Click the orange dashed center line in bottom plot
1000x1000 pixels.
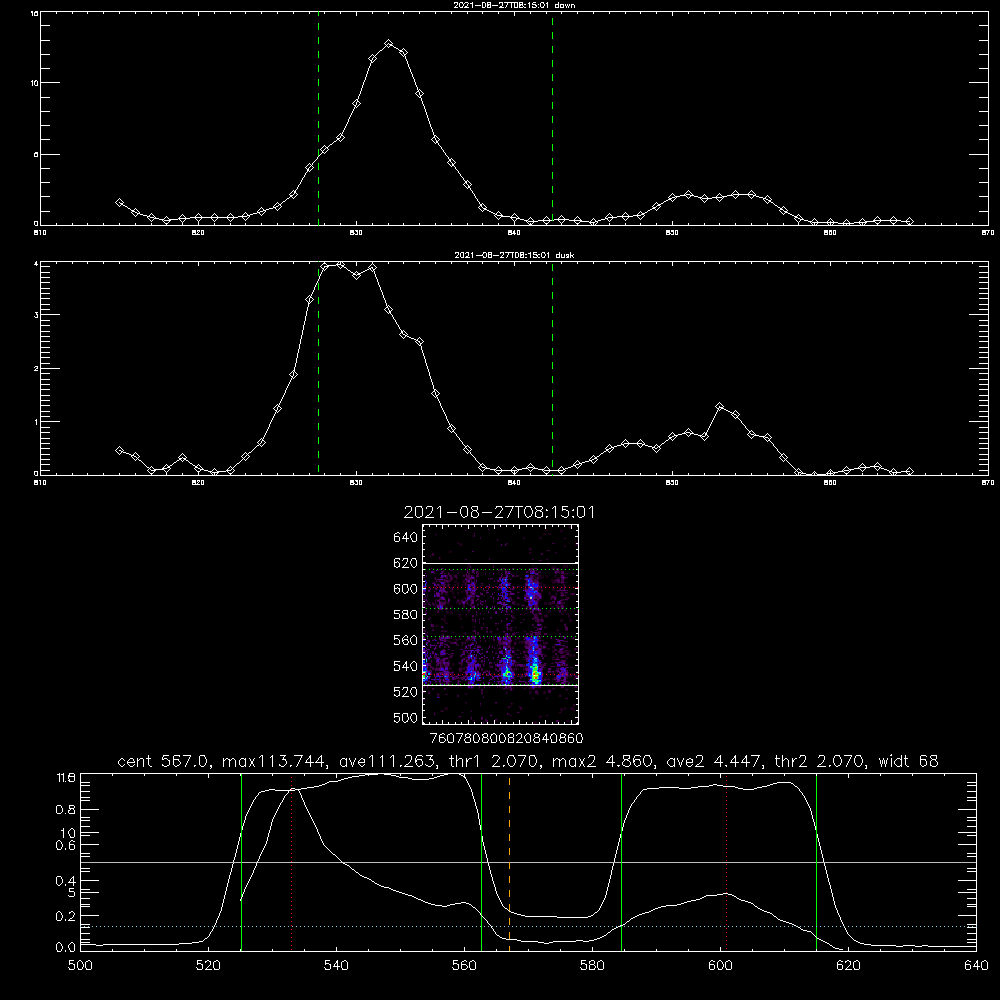click(x=510, y=861)
